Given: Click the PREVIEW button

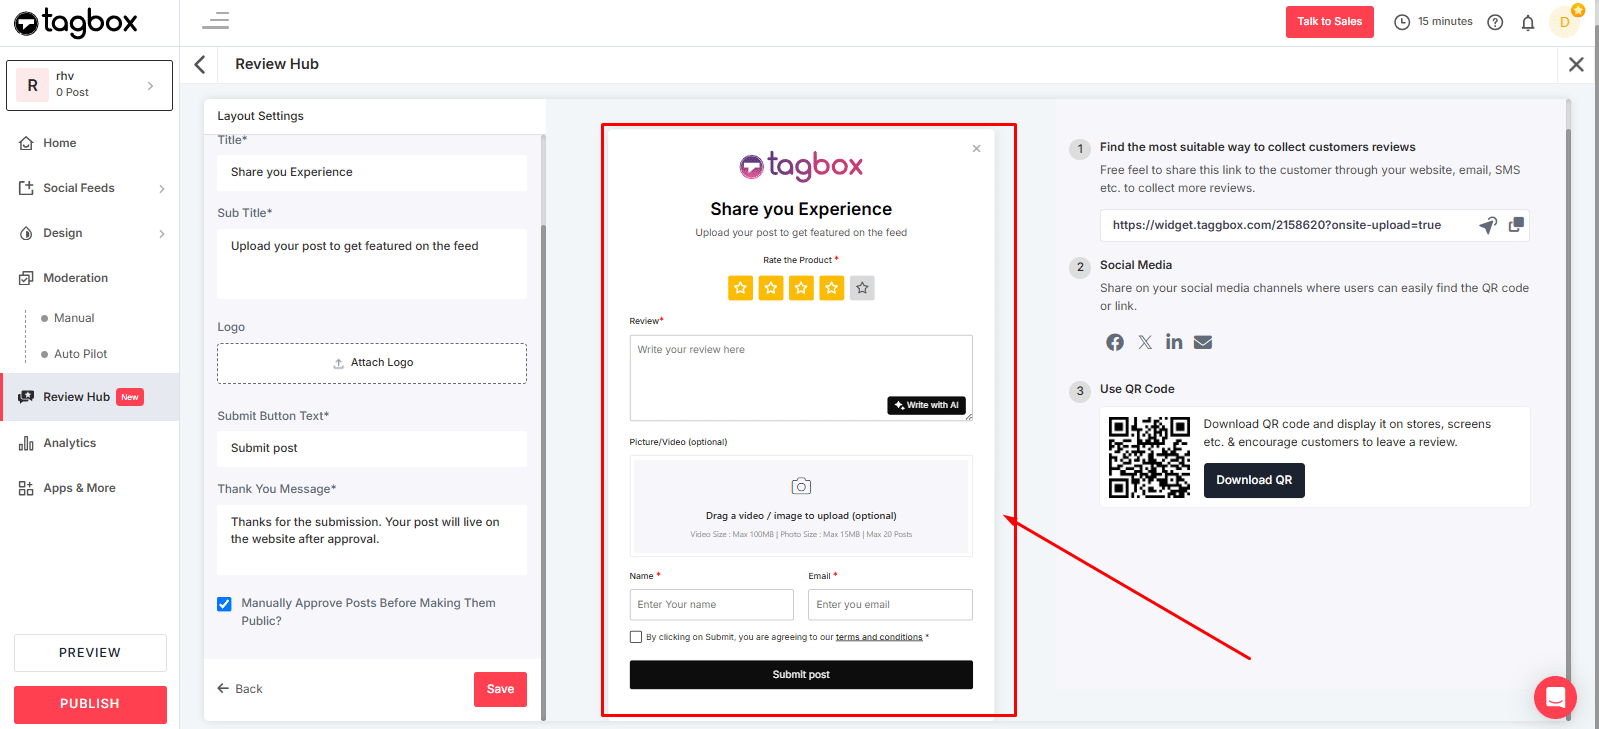Looking at the screenshot, I should pyautogui.click(x=90, y=653).
